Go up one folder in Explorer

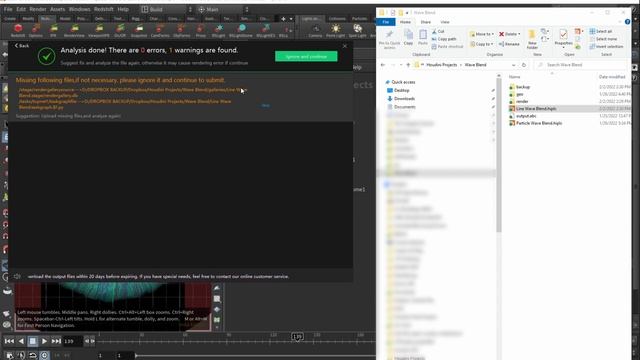pyautogui.click(x=408, y=65)
